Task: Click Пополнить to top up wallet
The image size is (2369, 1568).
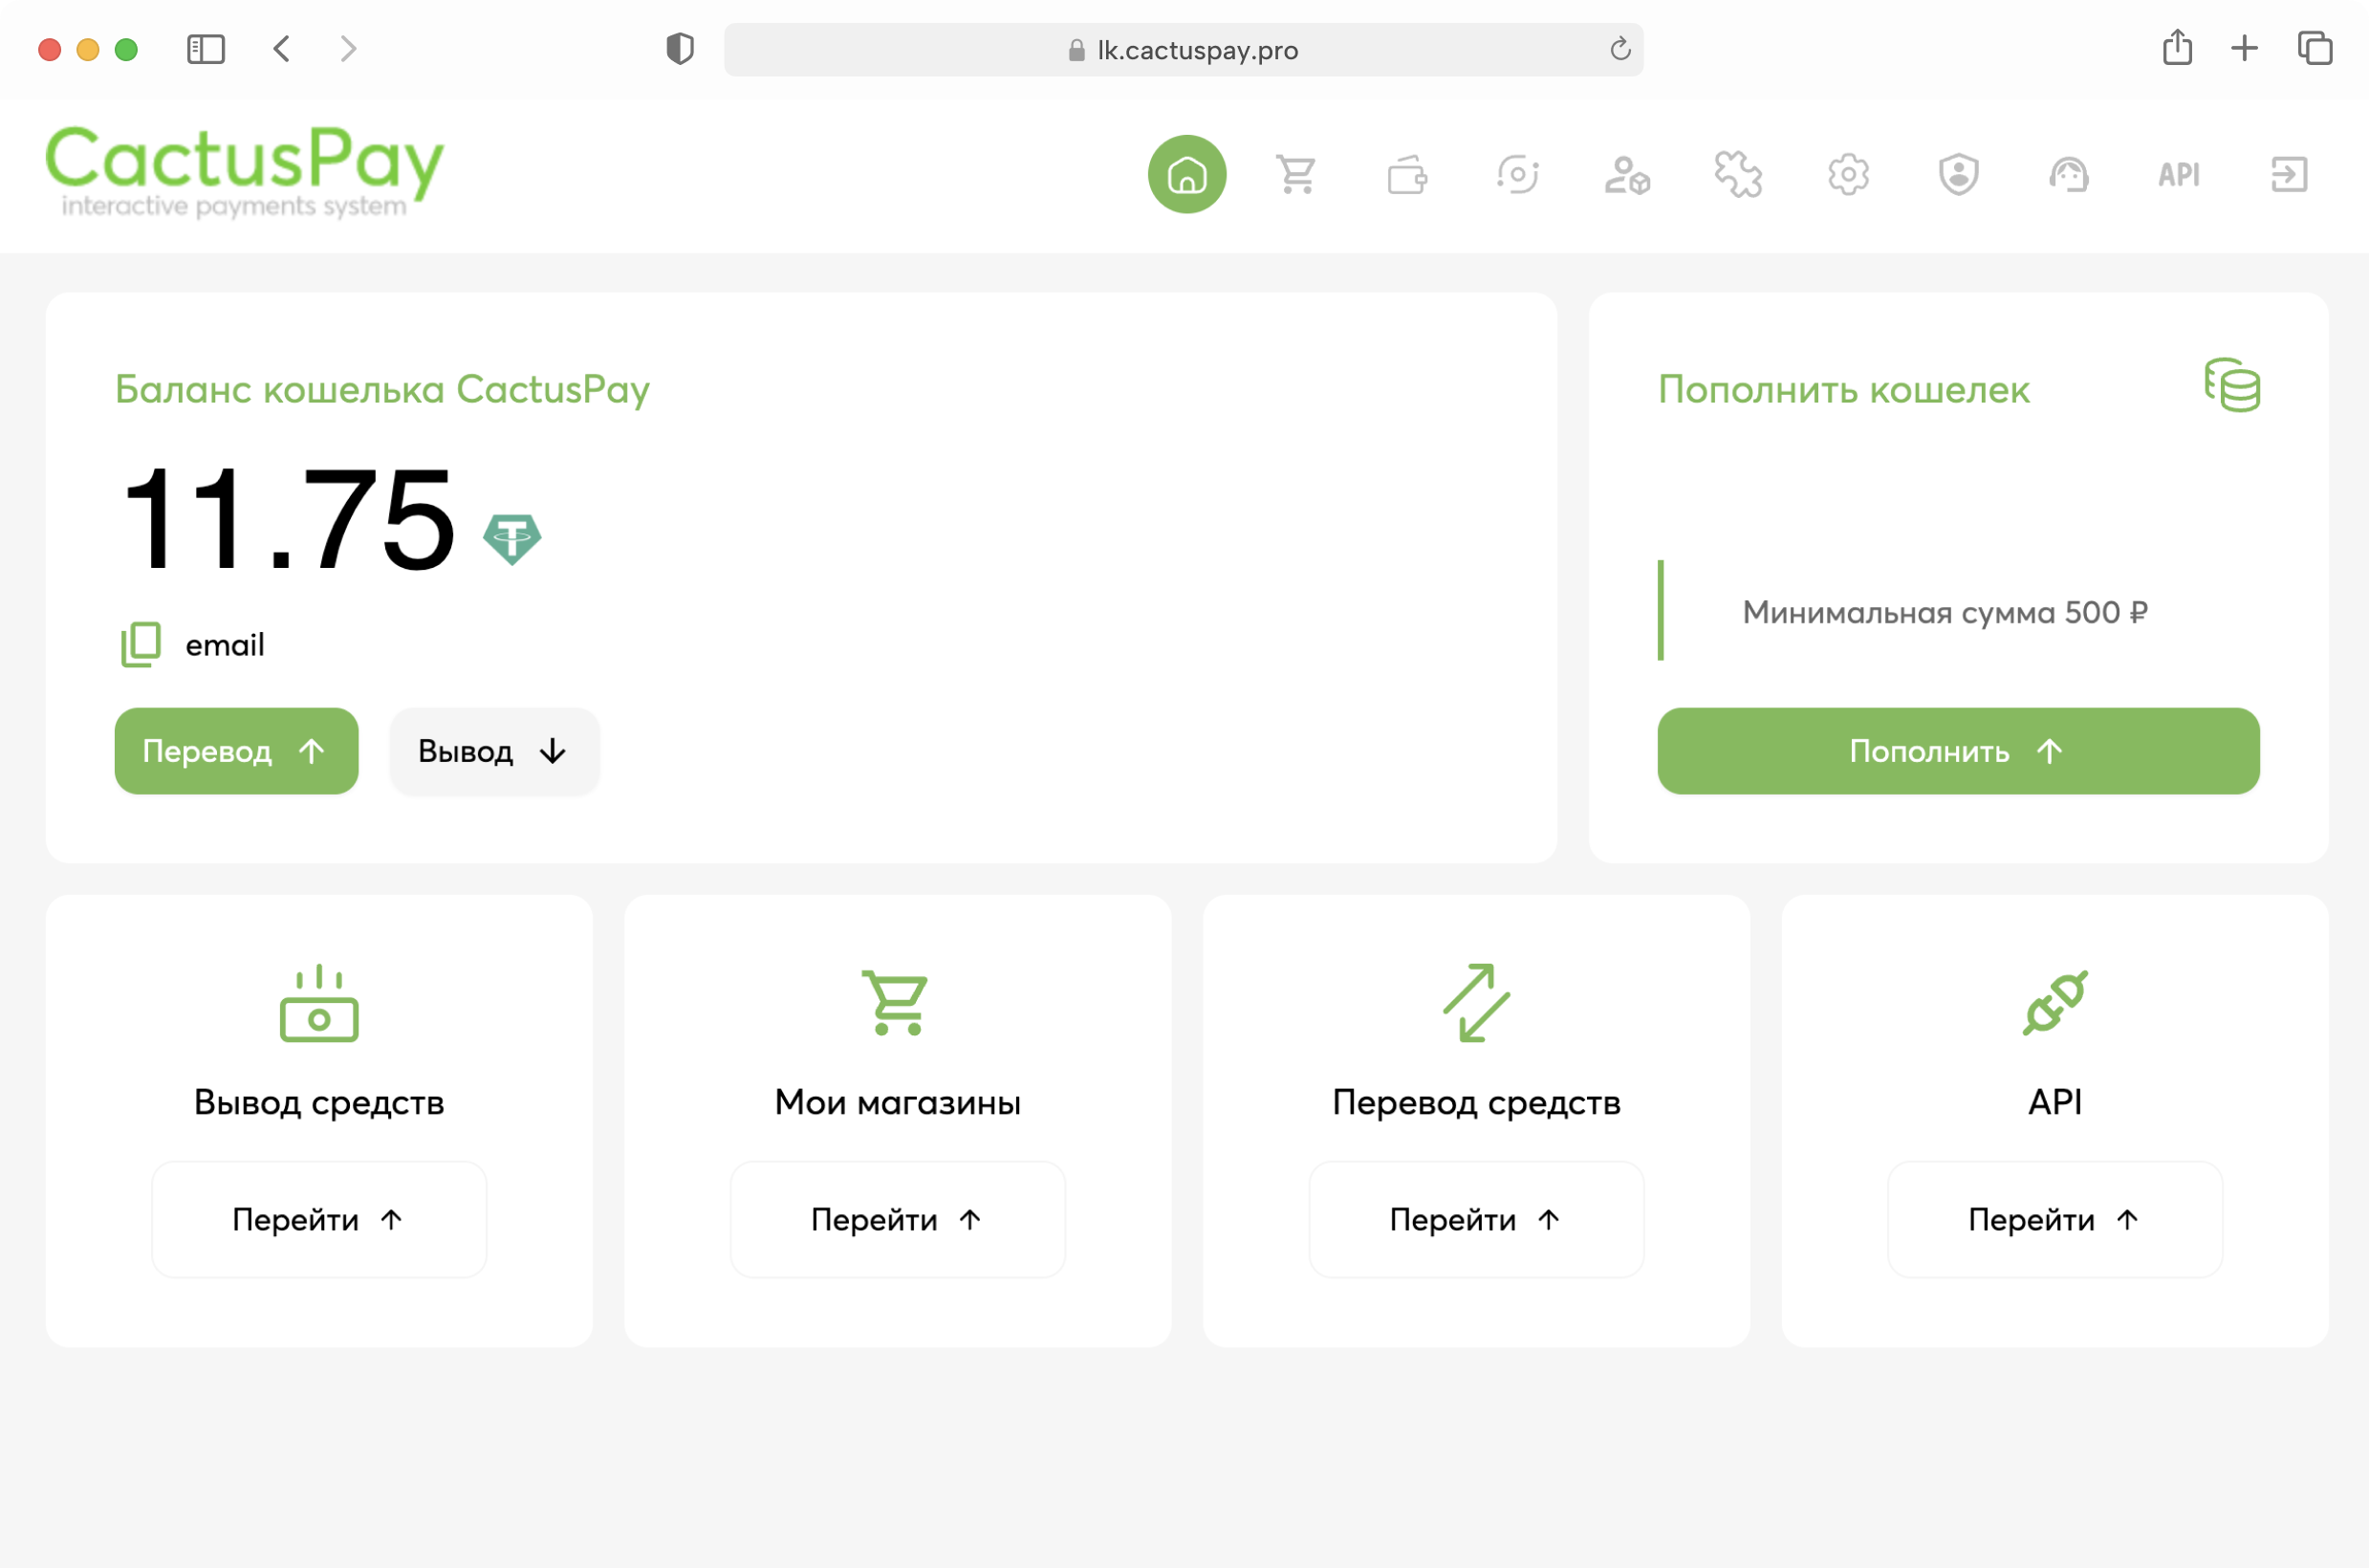Action: click(1957, 751)
